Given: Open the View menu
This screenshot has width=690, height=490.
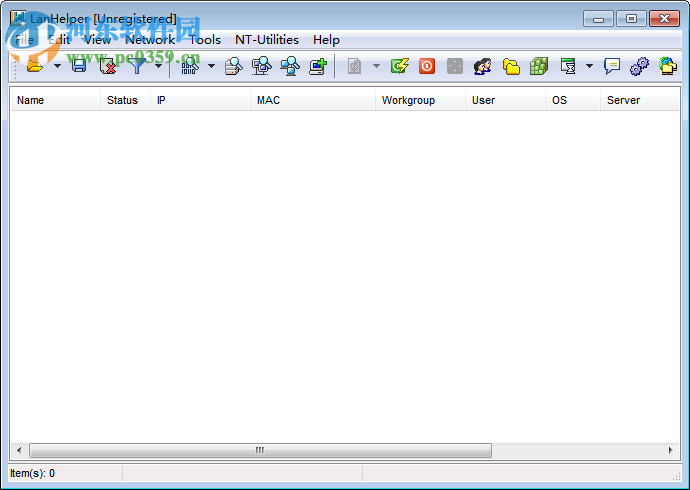Looking at the screenshot, I should 97,40.
